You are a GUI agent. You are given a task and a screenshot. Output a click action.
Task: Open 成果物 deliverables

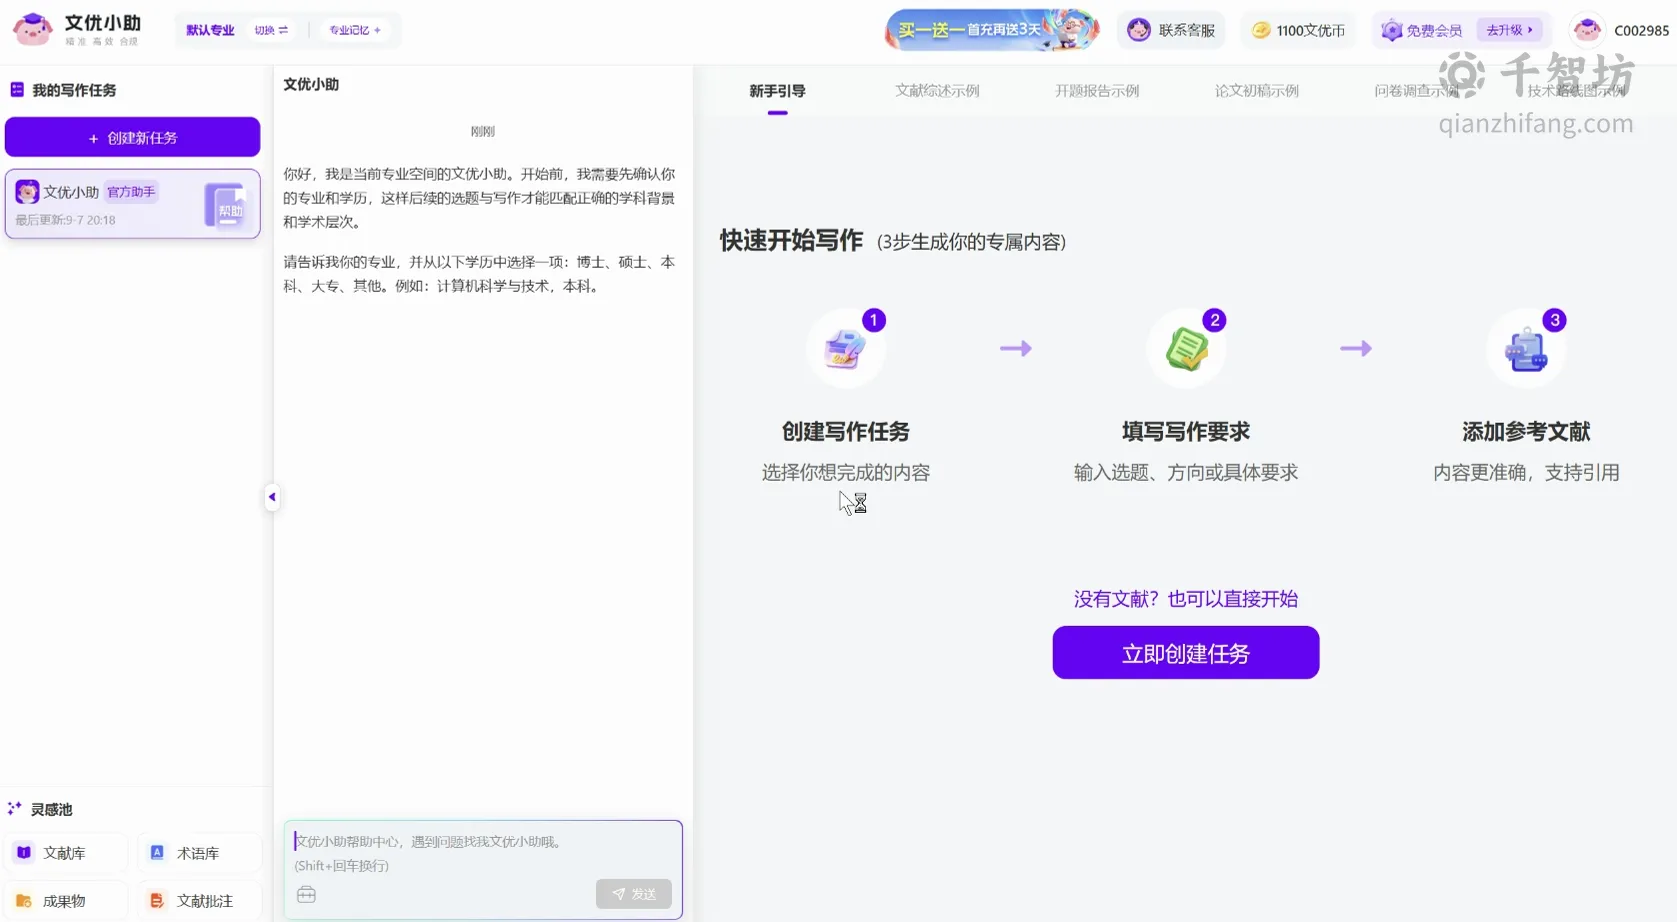pos(66,901)
